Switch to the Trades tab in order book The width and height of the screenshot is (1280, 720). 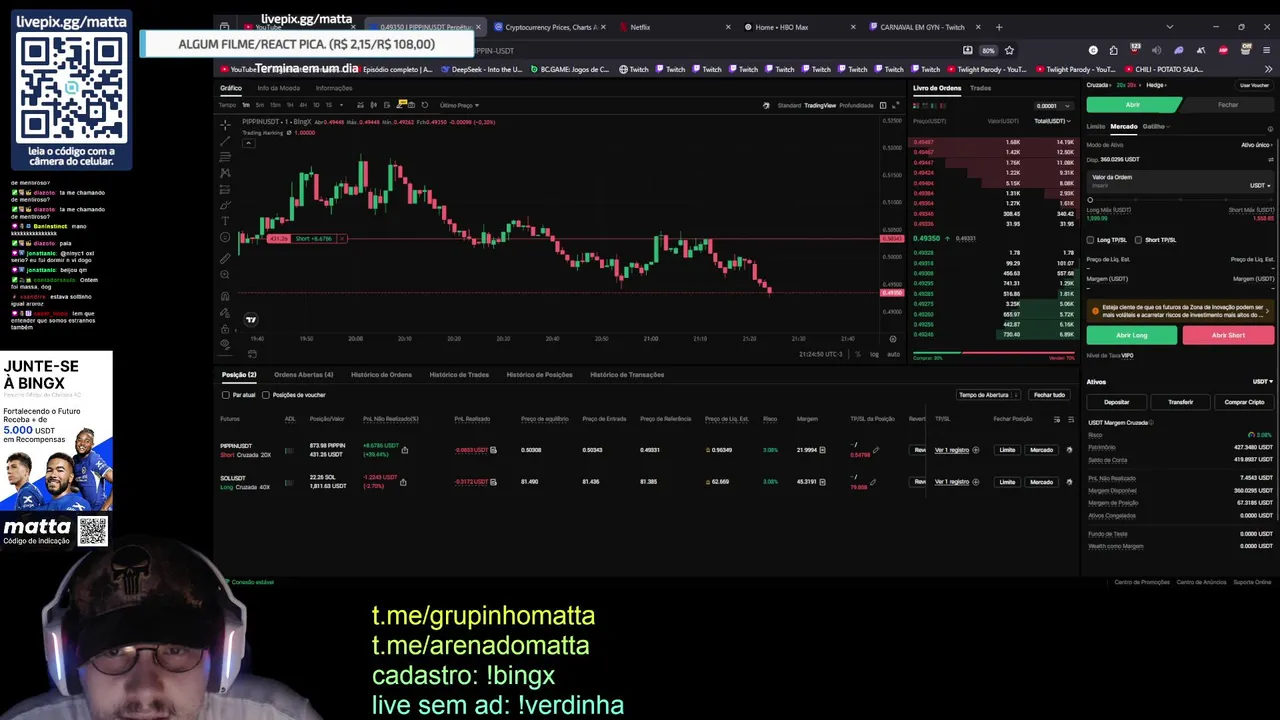[981, 88]
